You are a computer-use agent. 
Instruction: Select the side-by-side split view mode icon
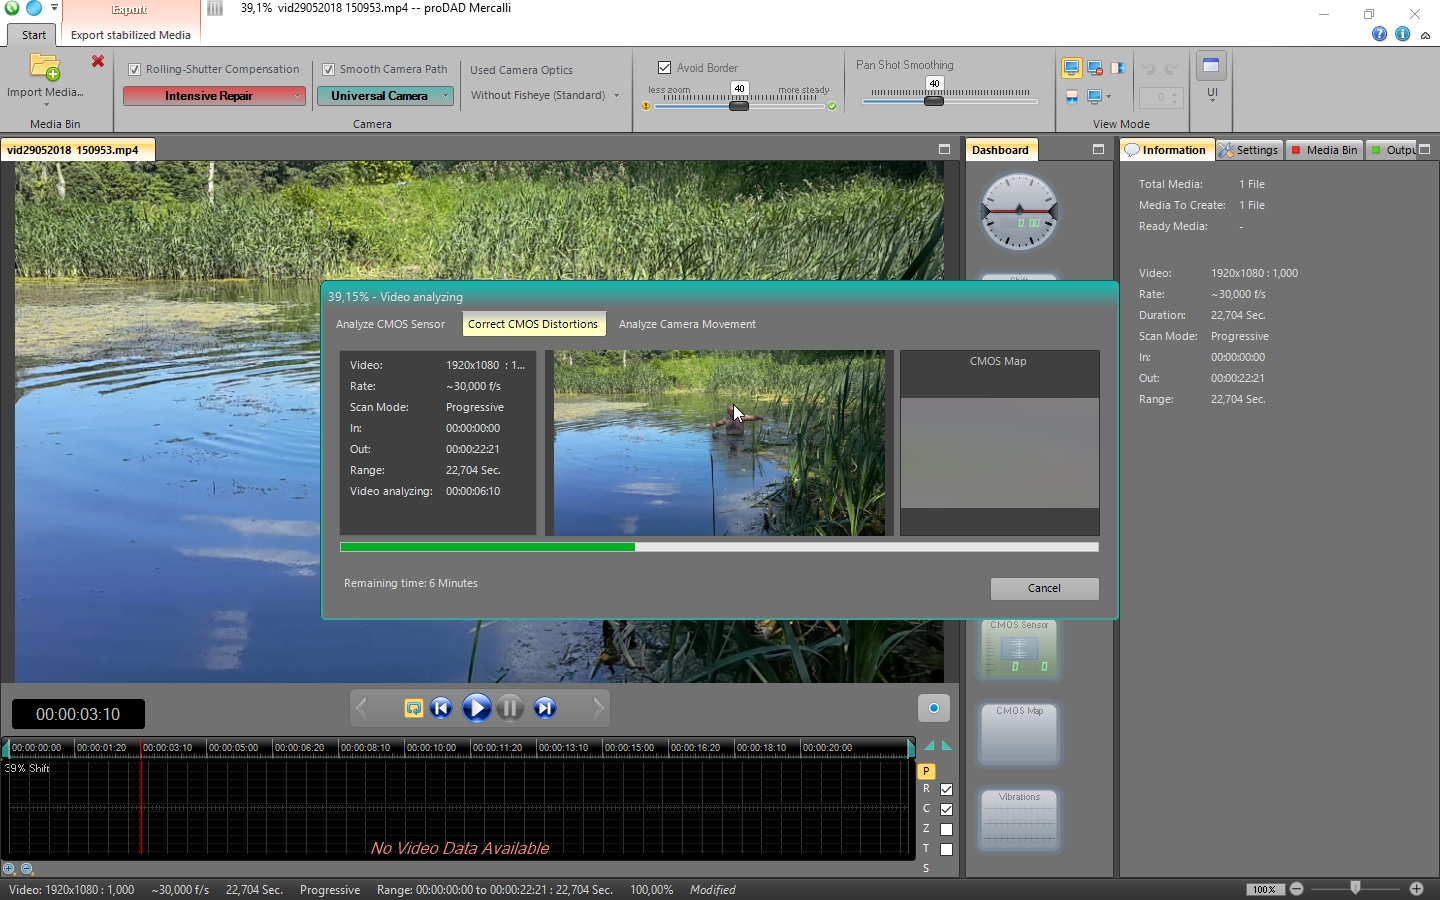coord(1118,68)
